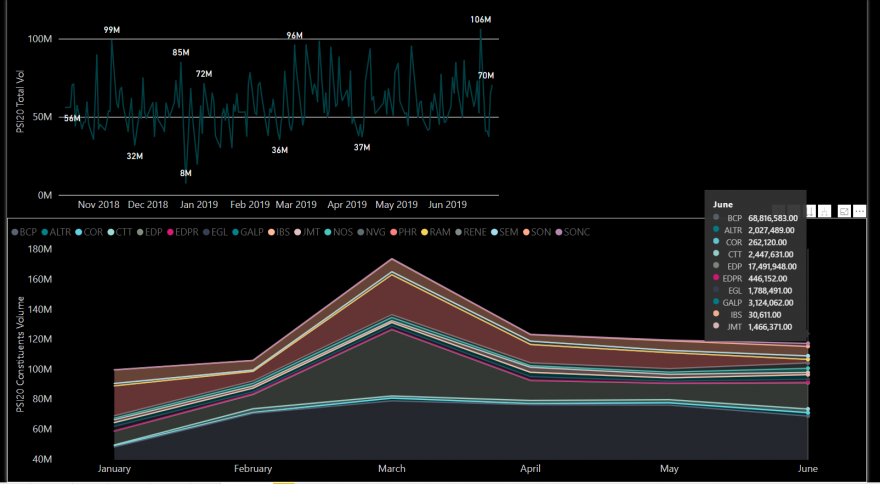Click the go to next level drill arrow
880x484 pixels.
pos(812,211)
